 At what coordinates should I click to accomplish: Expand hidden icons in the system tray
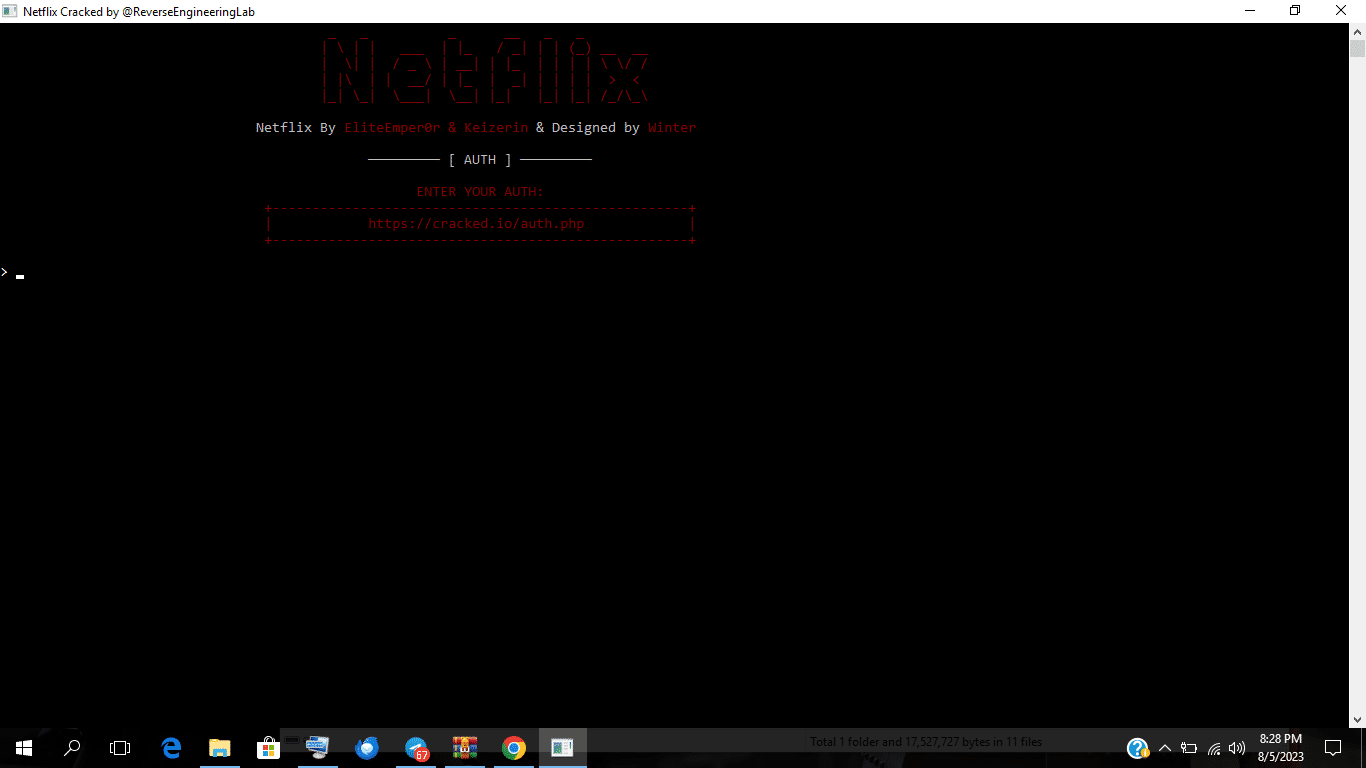pyautogui.click(x=1164, y=747)
